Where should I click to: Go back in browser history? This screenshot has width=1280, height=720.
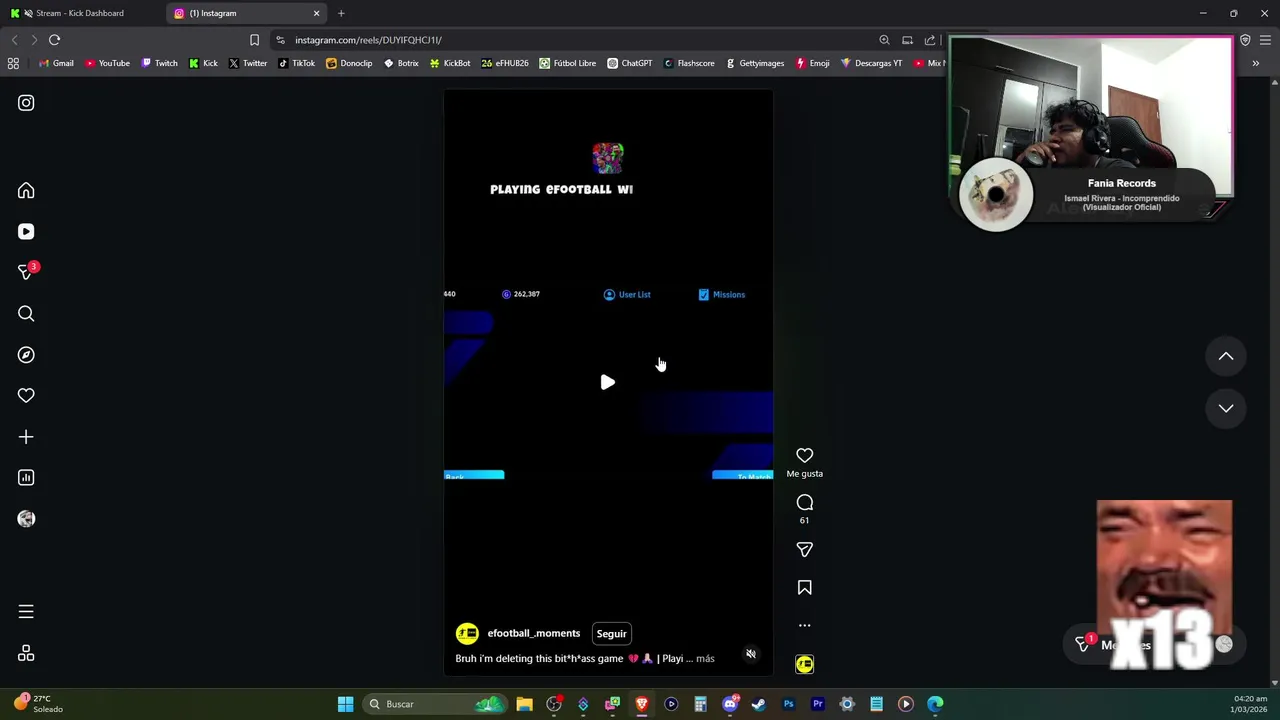click(14, 40)
